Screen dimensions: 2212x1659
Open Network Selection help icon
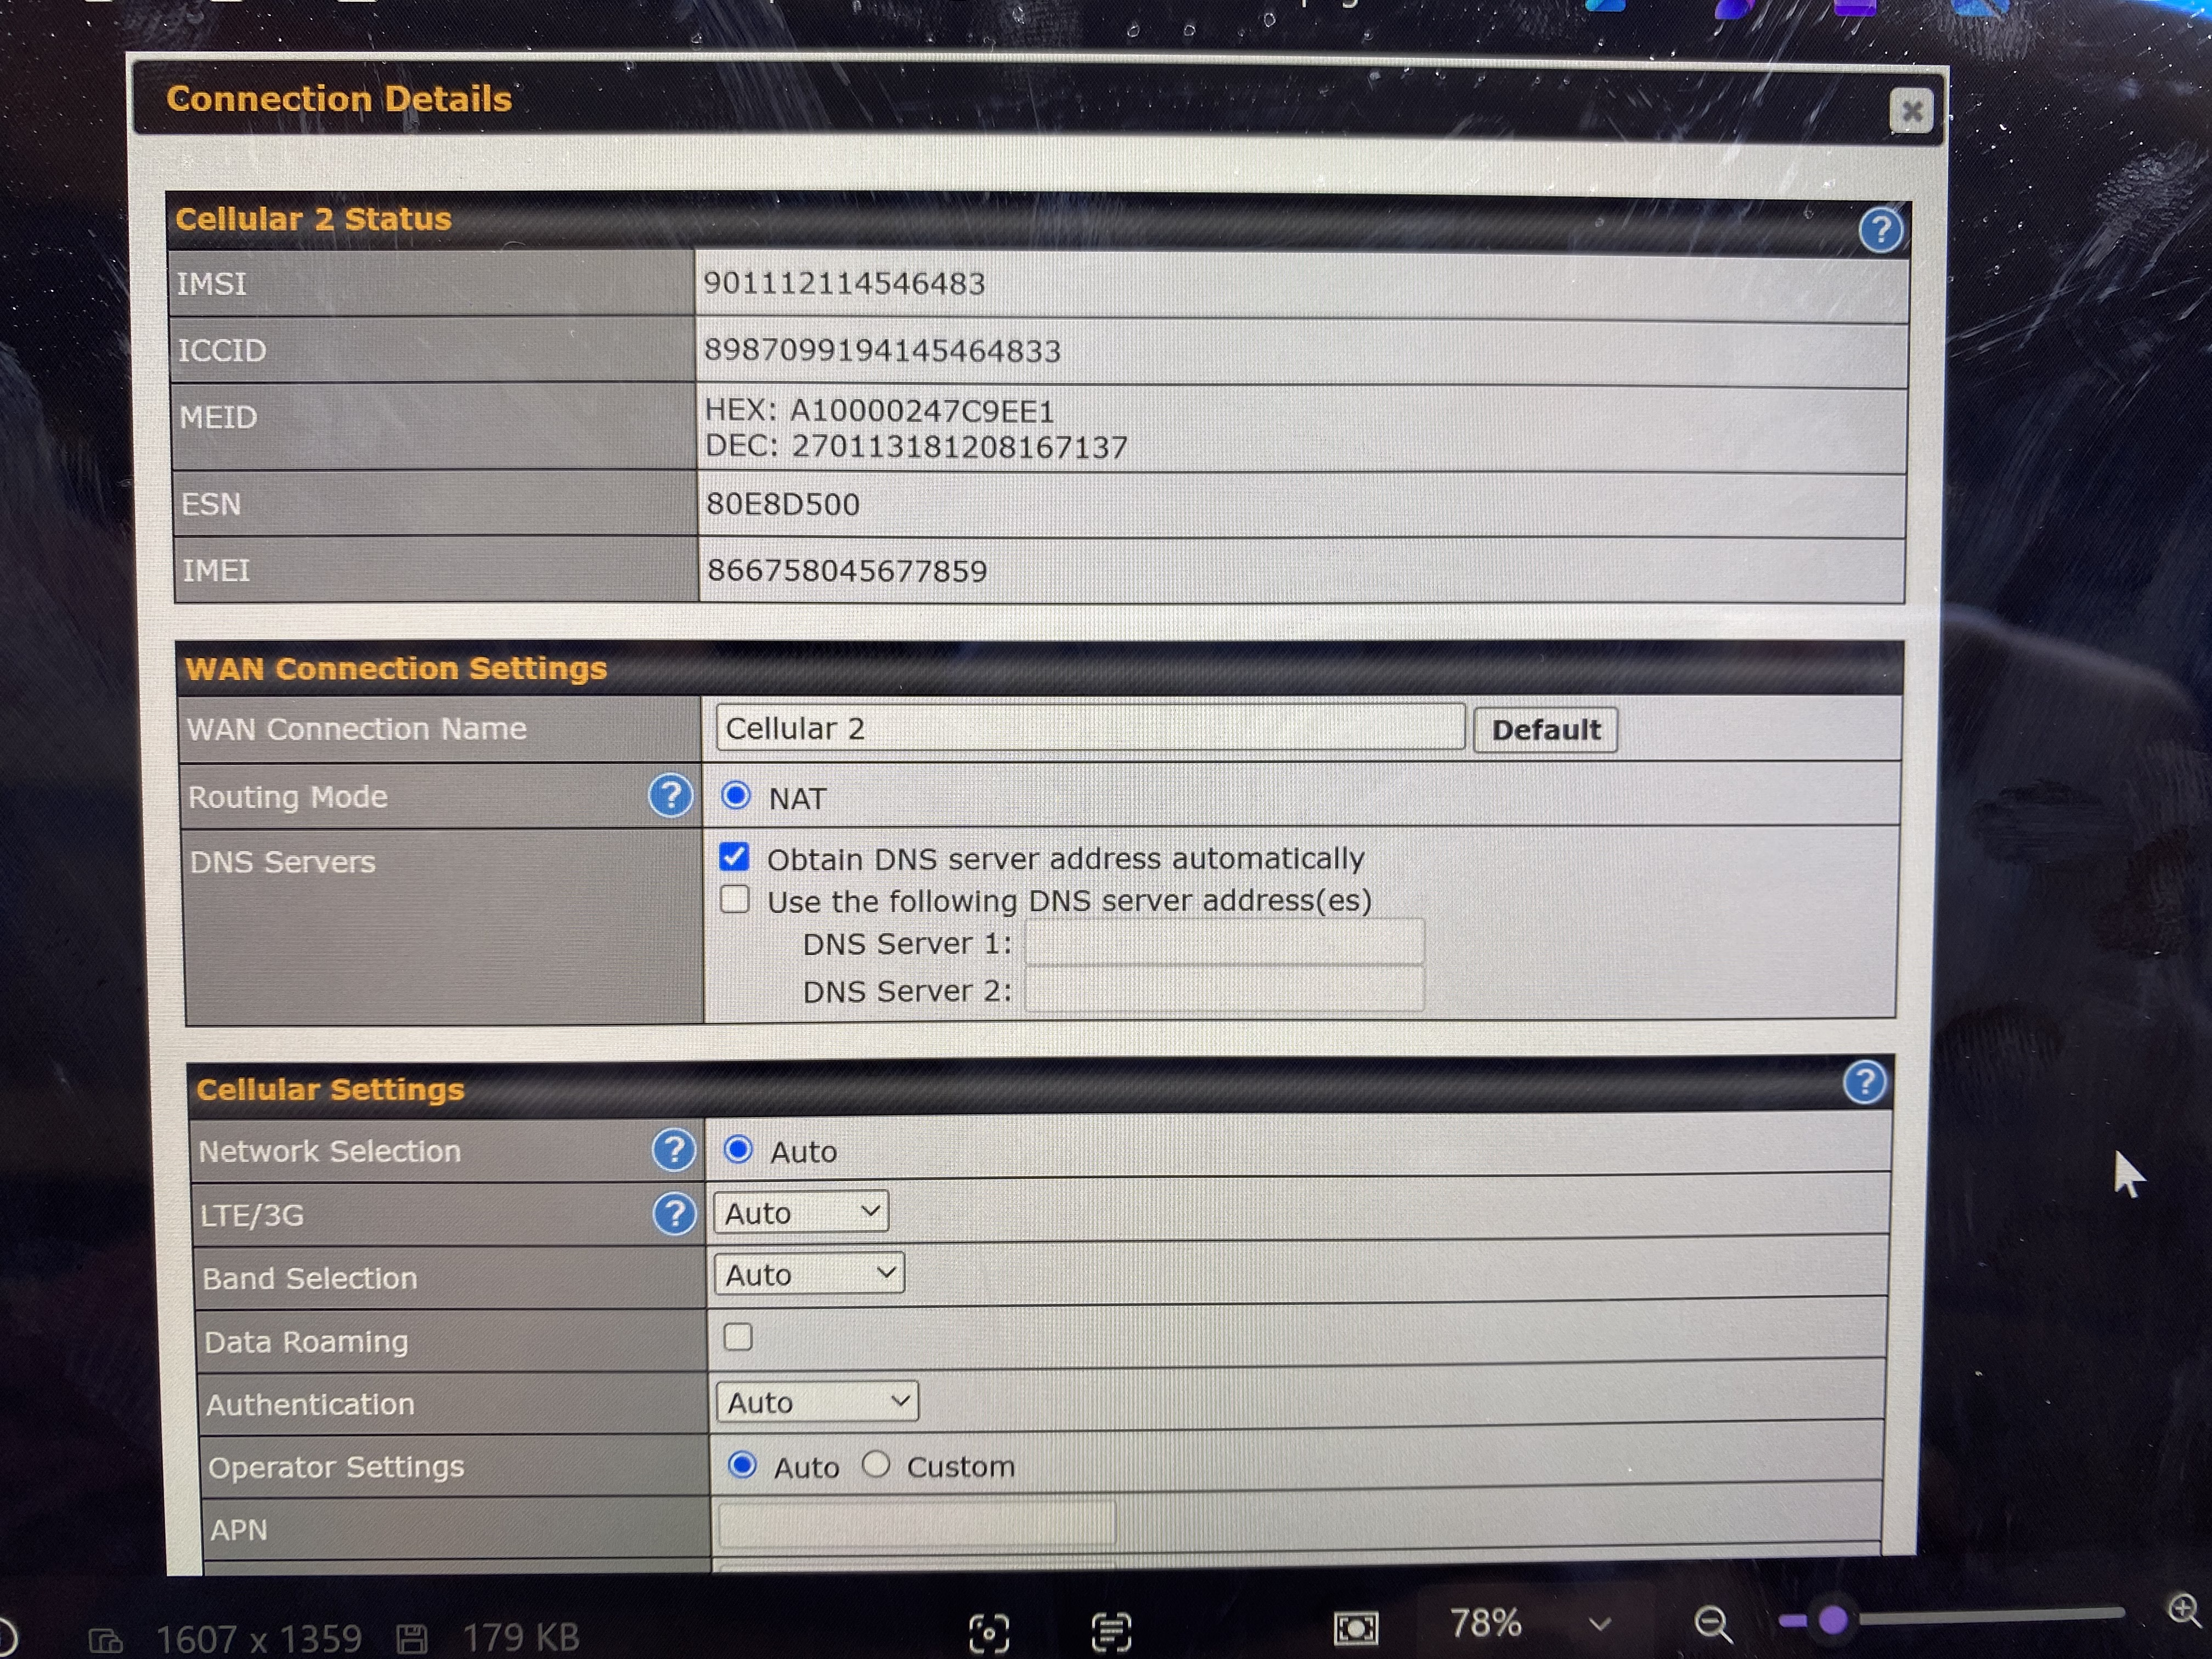point(674,1150)
